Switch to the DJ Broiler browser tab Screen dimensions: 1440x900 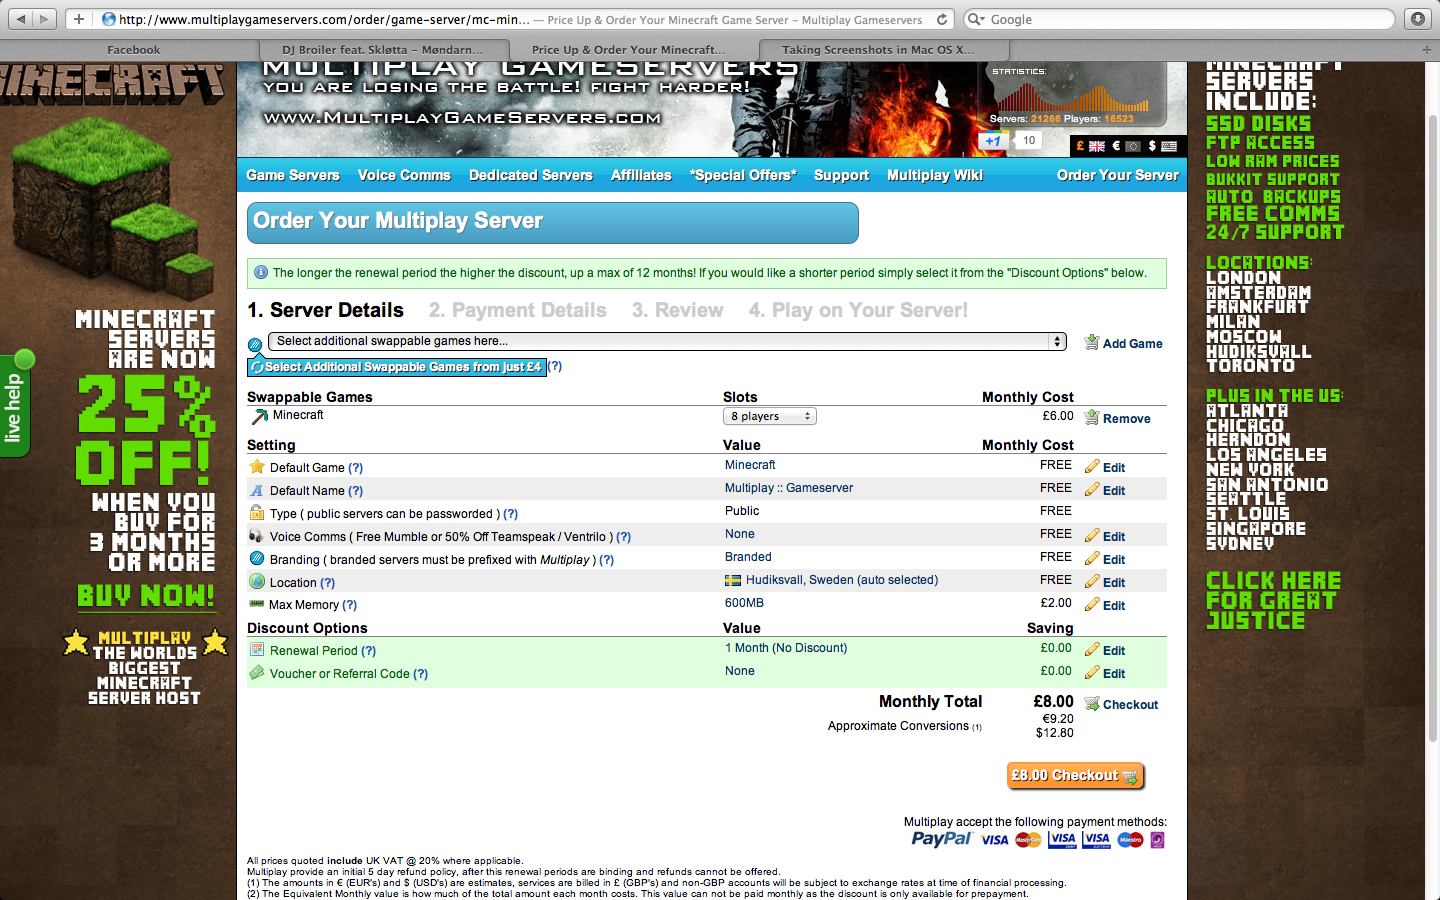point(383,49)
